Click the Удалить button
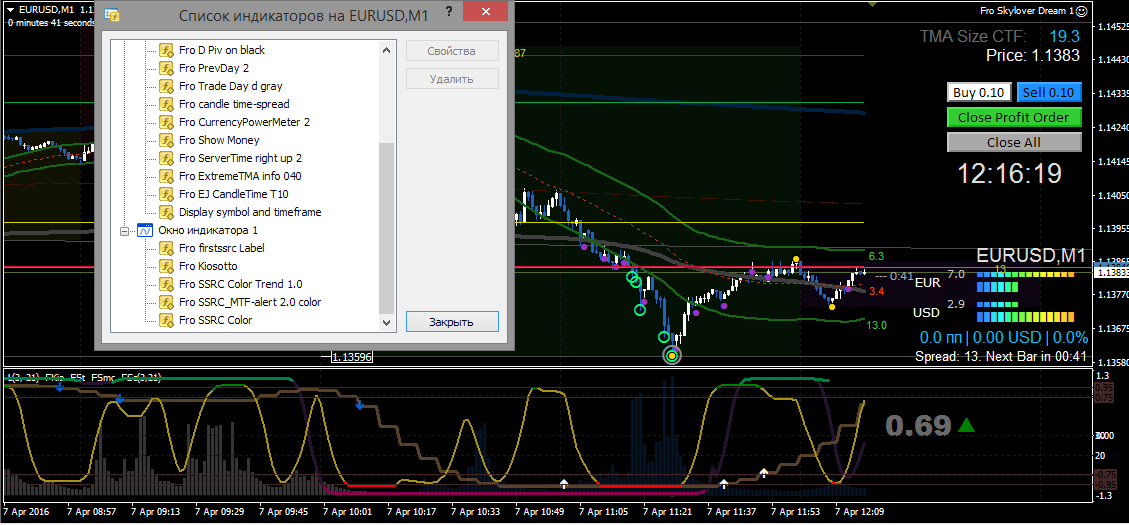1129x525 pixels. (451, 79)
